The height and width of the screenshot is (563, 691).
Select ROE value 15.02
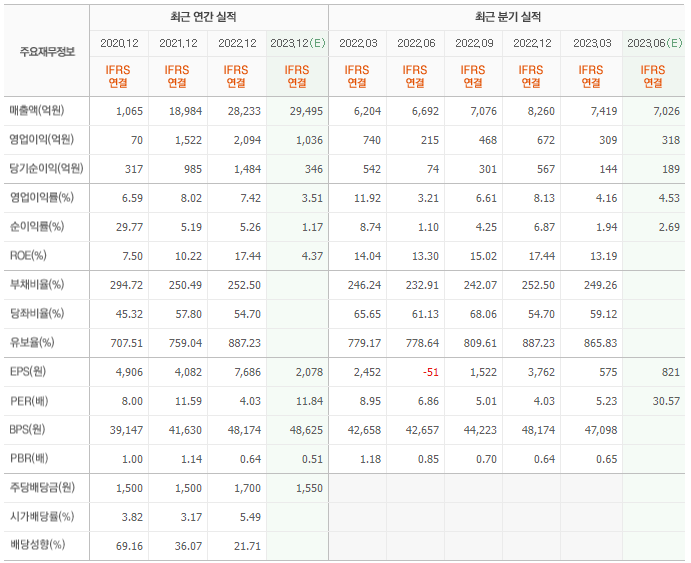click(483, 256)
